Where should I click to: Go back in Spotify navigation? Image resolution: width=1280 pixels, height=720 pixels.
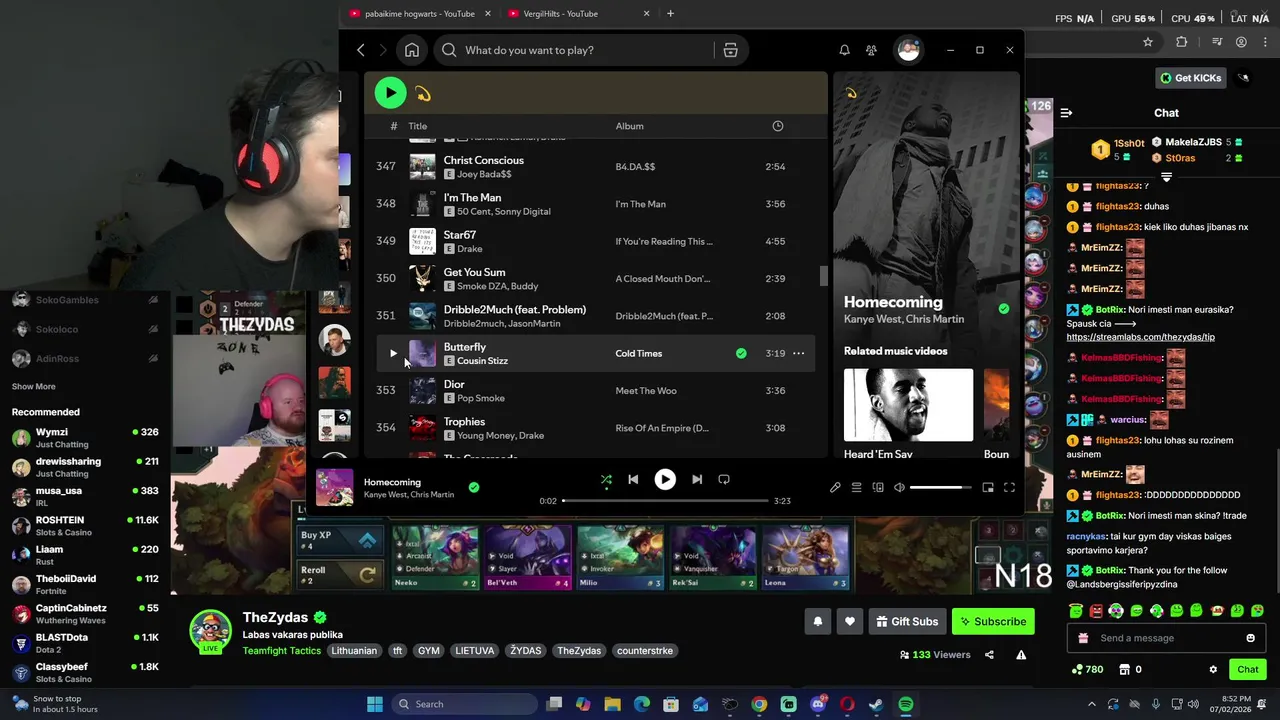(x=361, y=50)
